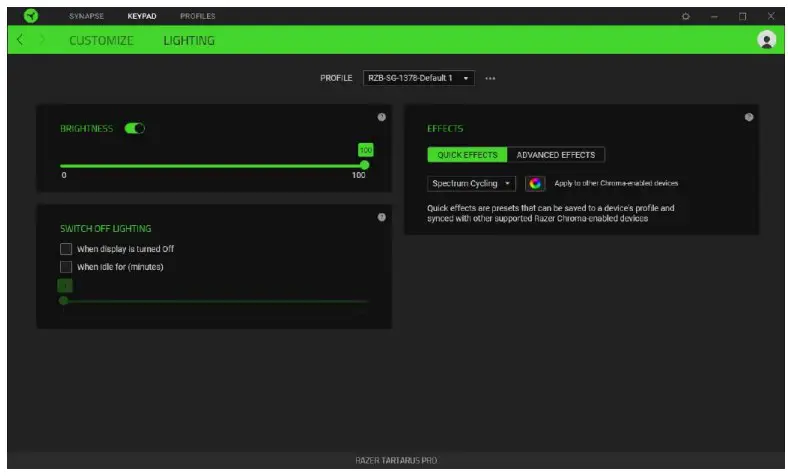The width and height of the screenshot is (788, 476).
Task: Switch to Advanced Effects
Action: 556,155
